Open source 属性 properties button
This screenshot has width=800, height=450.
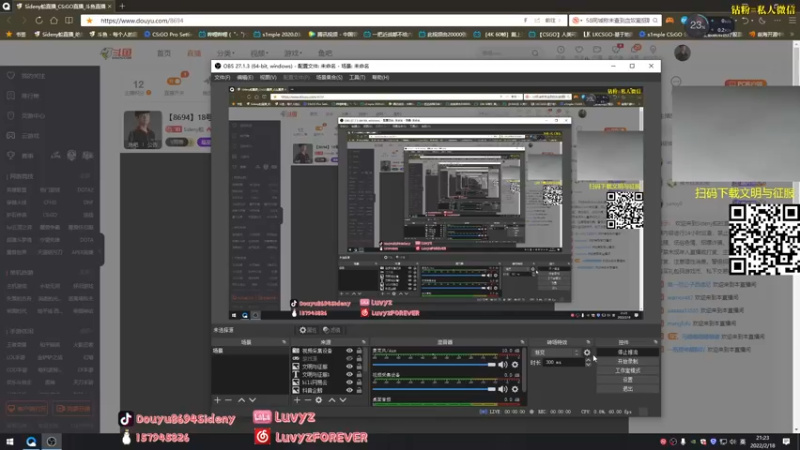click(x=308, y=330)
